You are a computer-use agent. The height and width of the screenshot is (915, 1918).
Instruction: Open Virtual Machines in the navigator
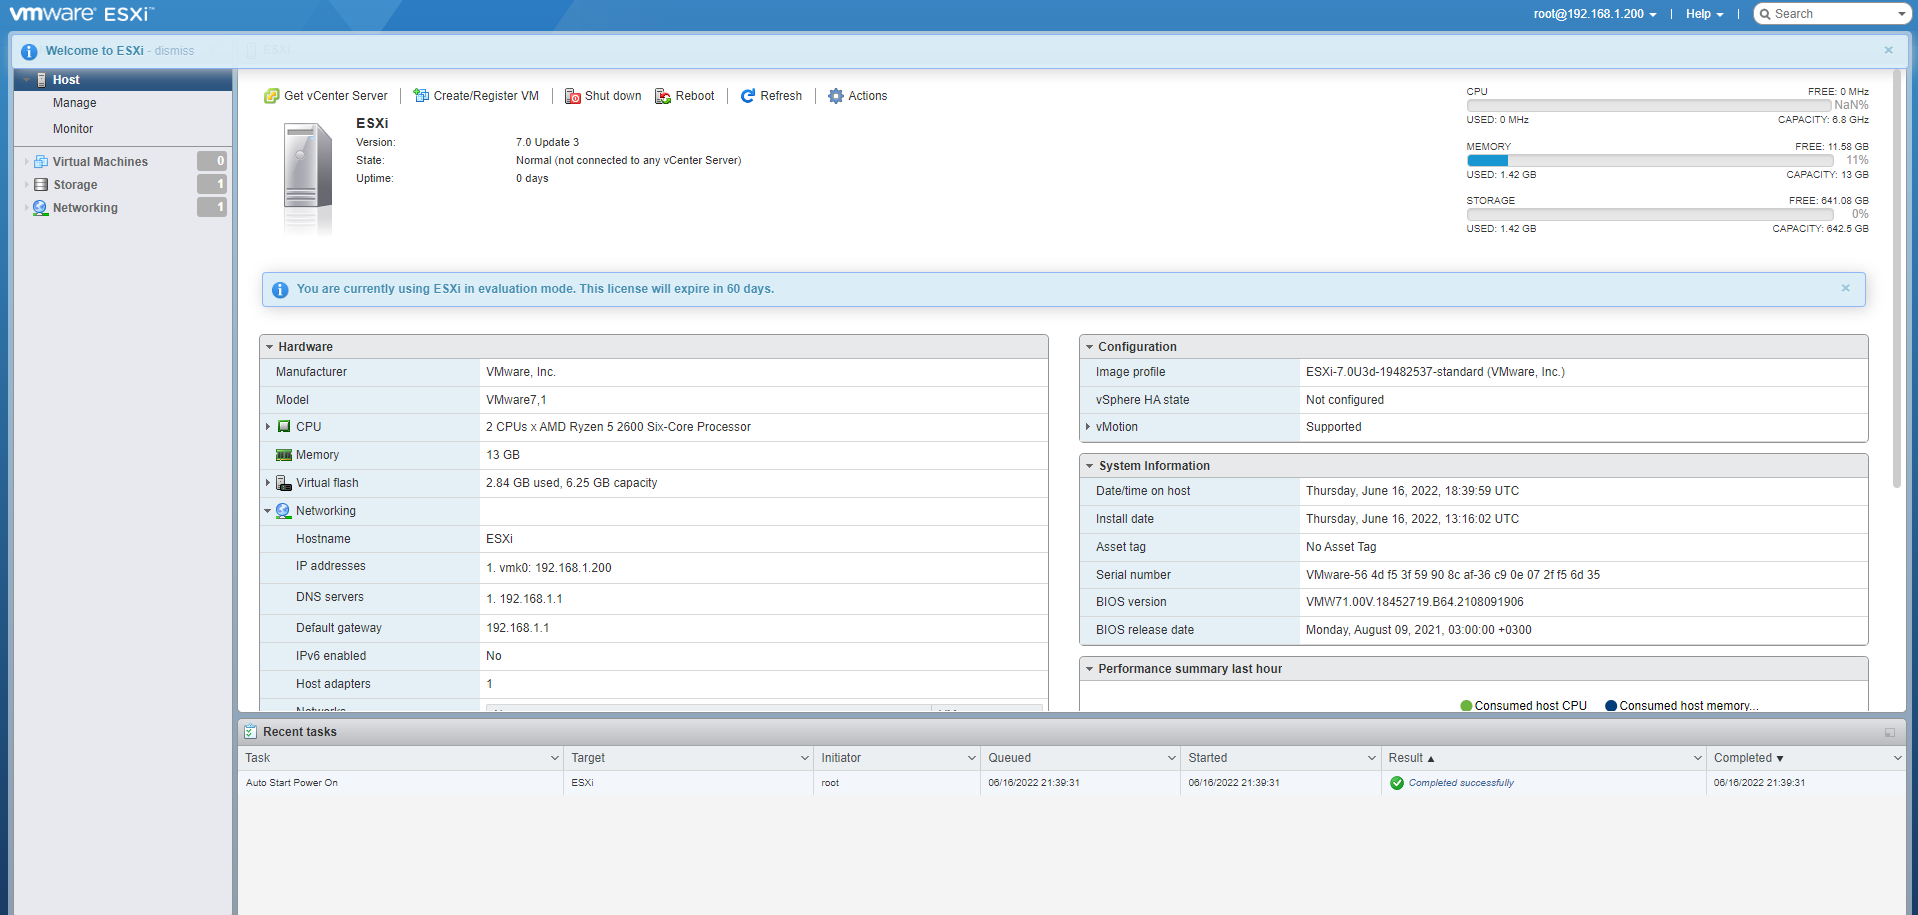pos(100,162)
